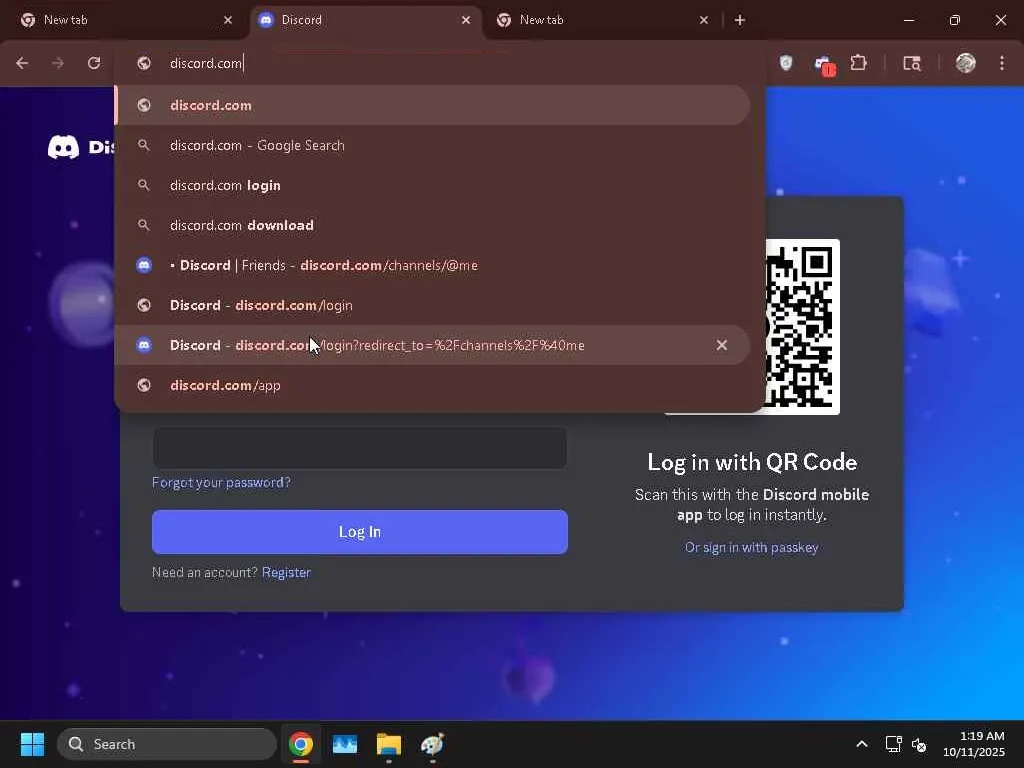Select the discord.com/app suggestion
Screen dimensions: 1024x768
coord(432,385)
